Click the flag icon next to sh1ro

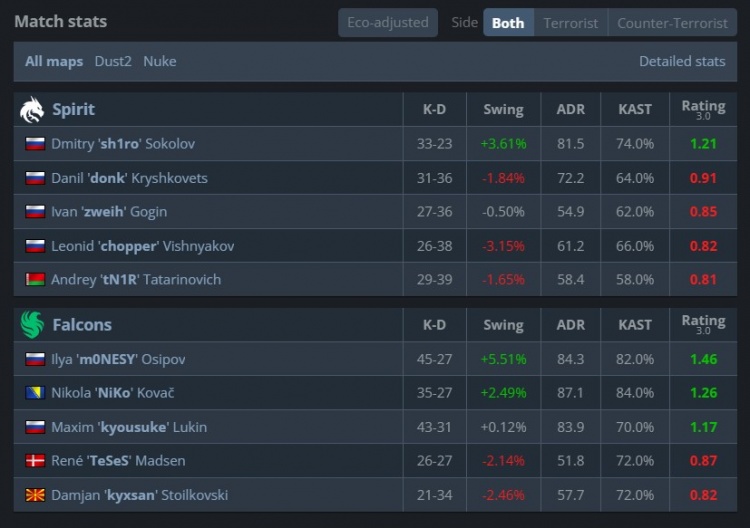pos(35,144)
